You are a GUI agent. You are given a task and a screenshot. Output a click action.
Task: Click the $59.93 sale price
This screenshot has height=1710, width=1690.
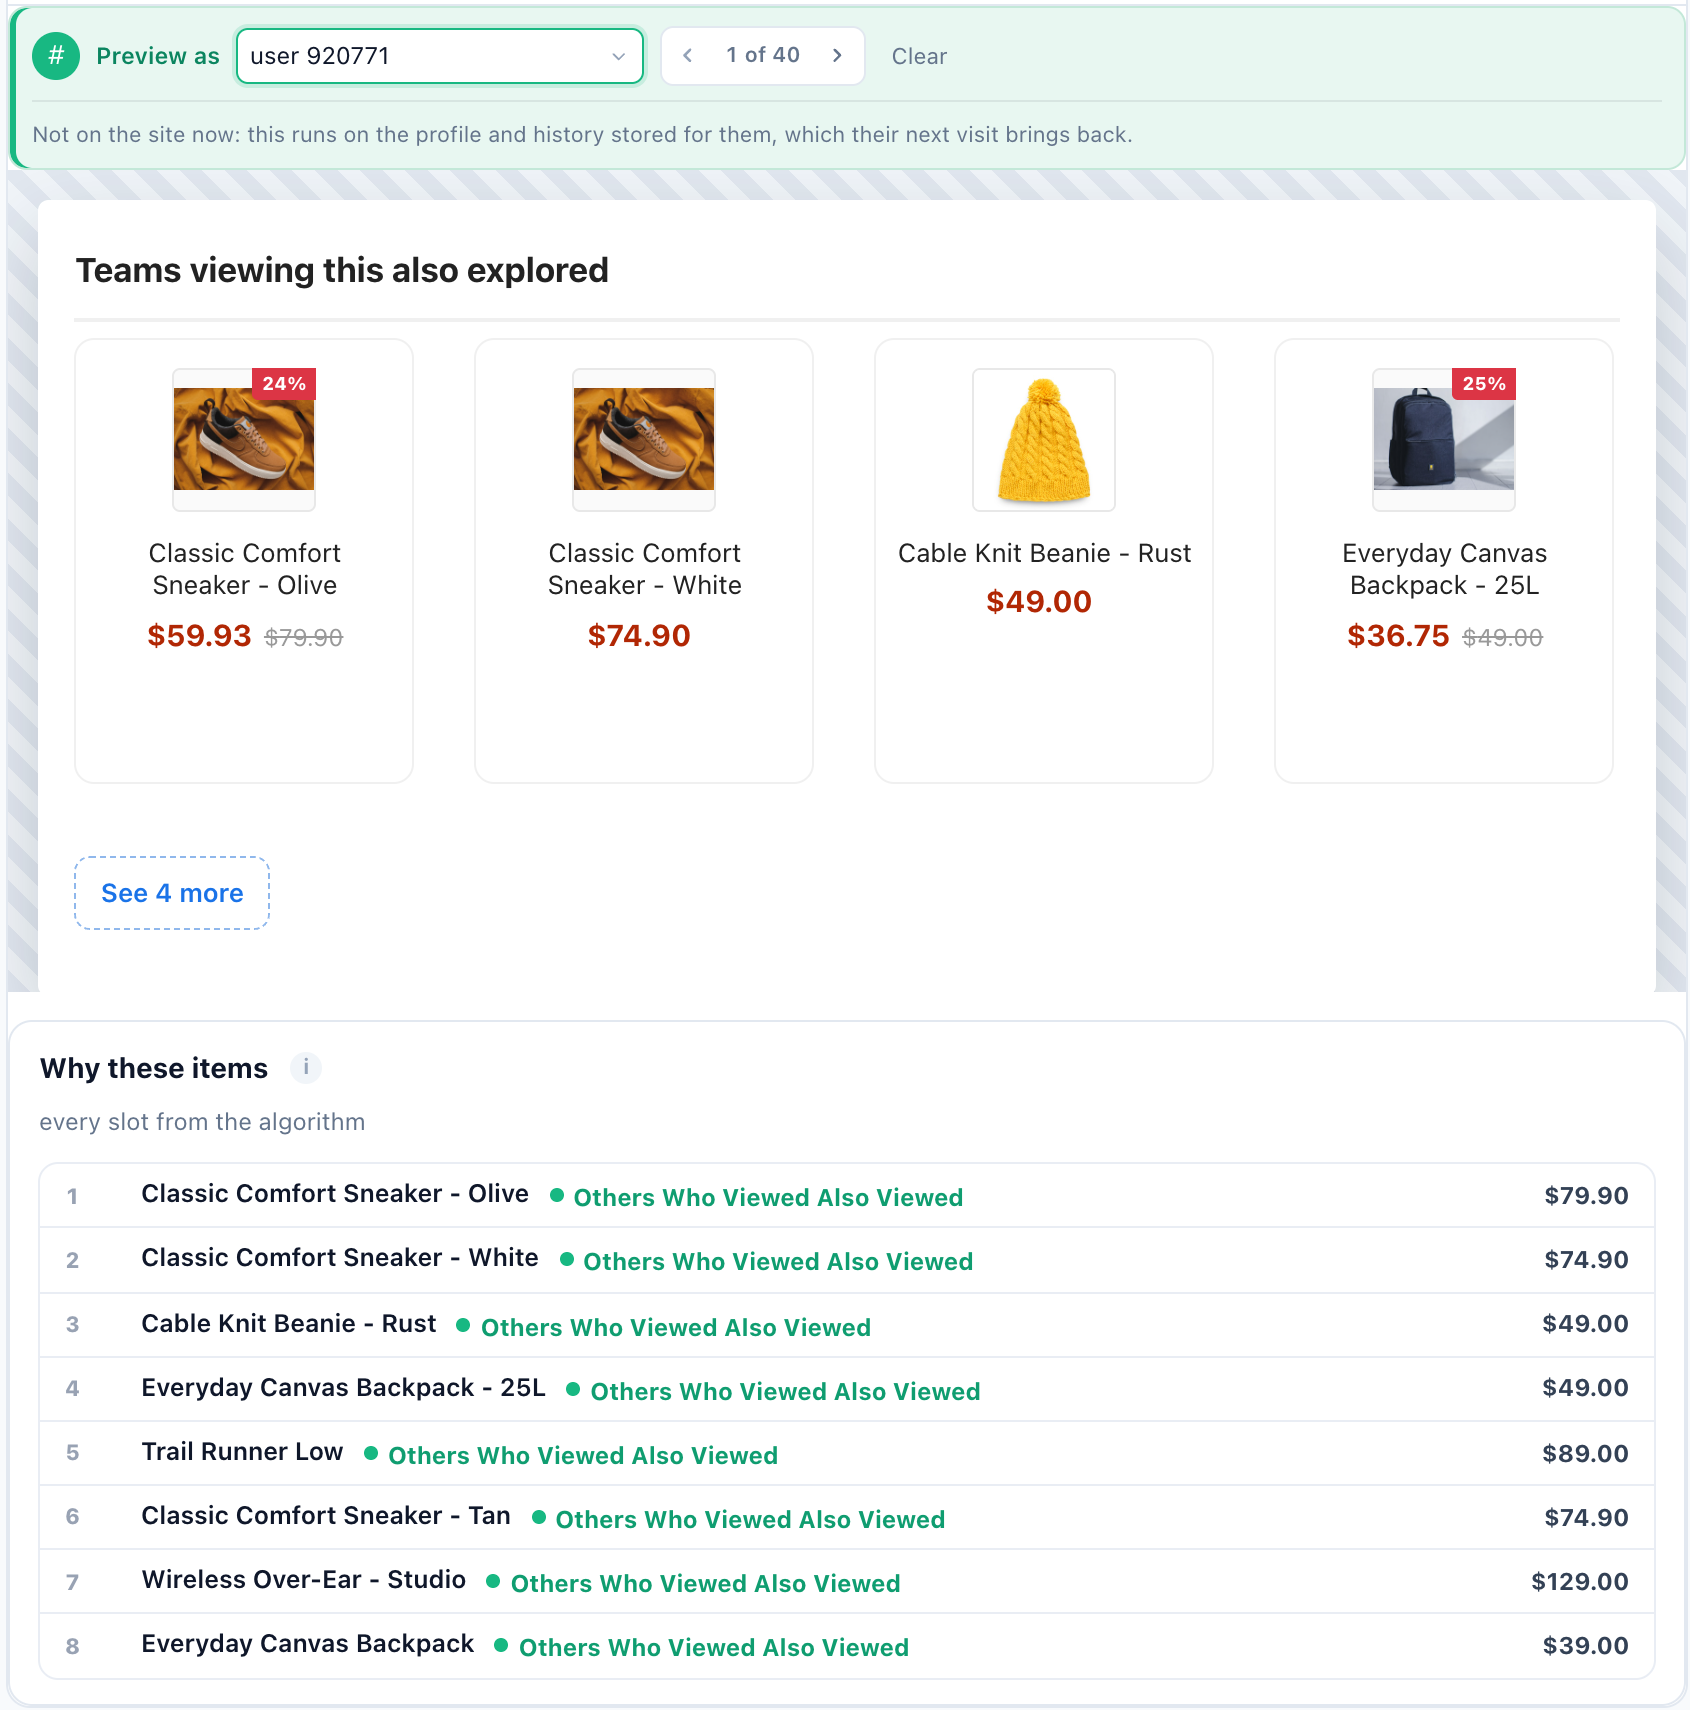coord(199,636)
